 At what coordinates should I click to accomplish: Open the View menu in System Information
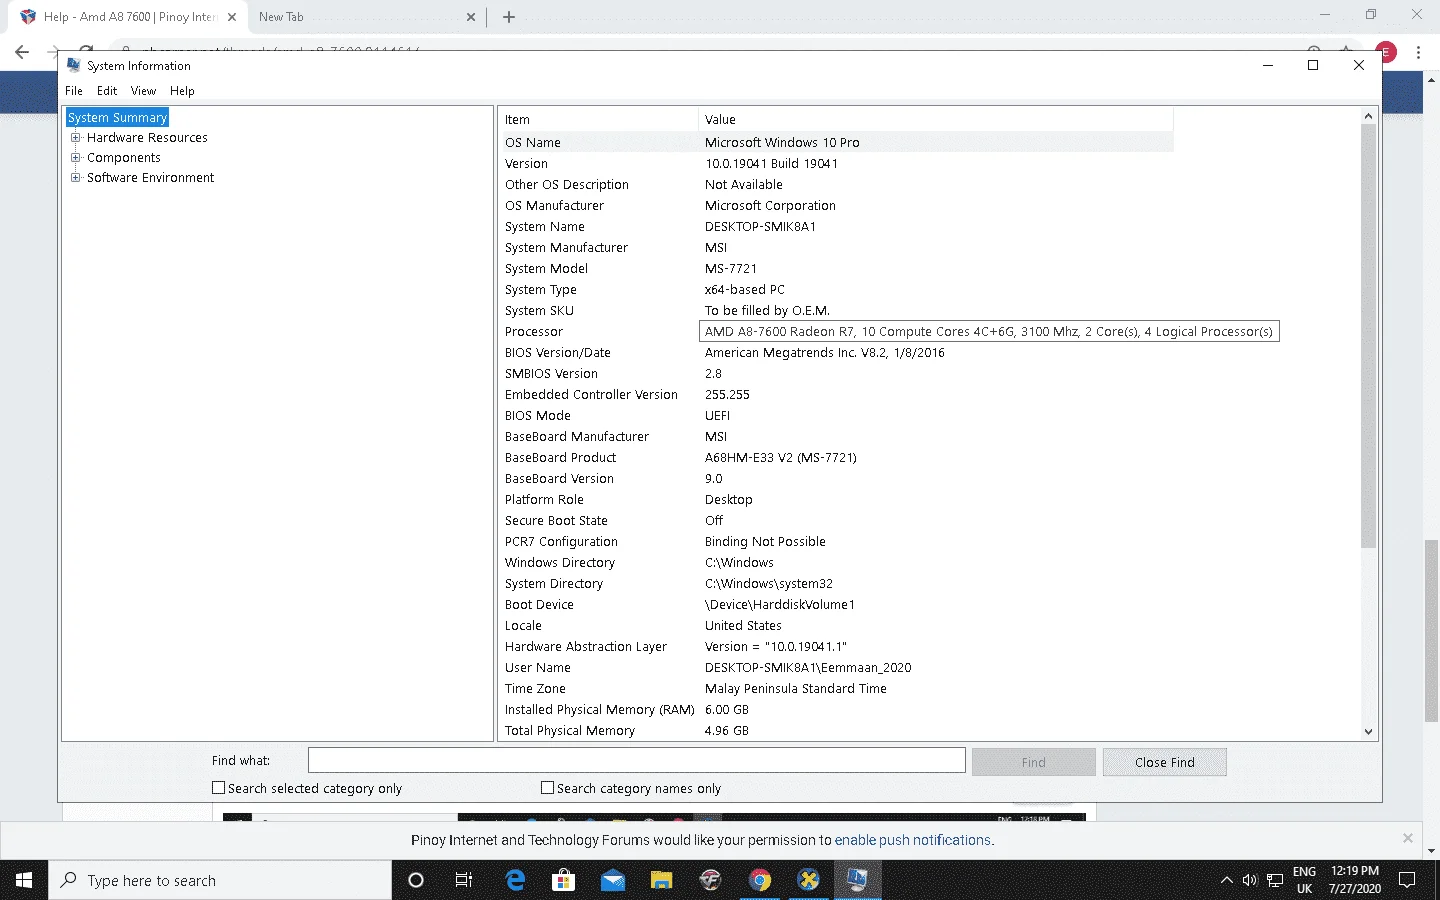click(x=143, y=91)
